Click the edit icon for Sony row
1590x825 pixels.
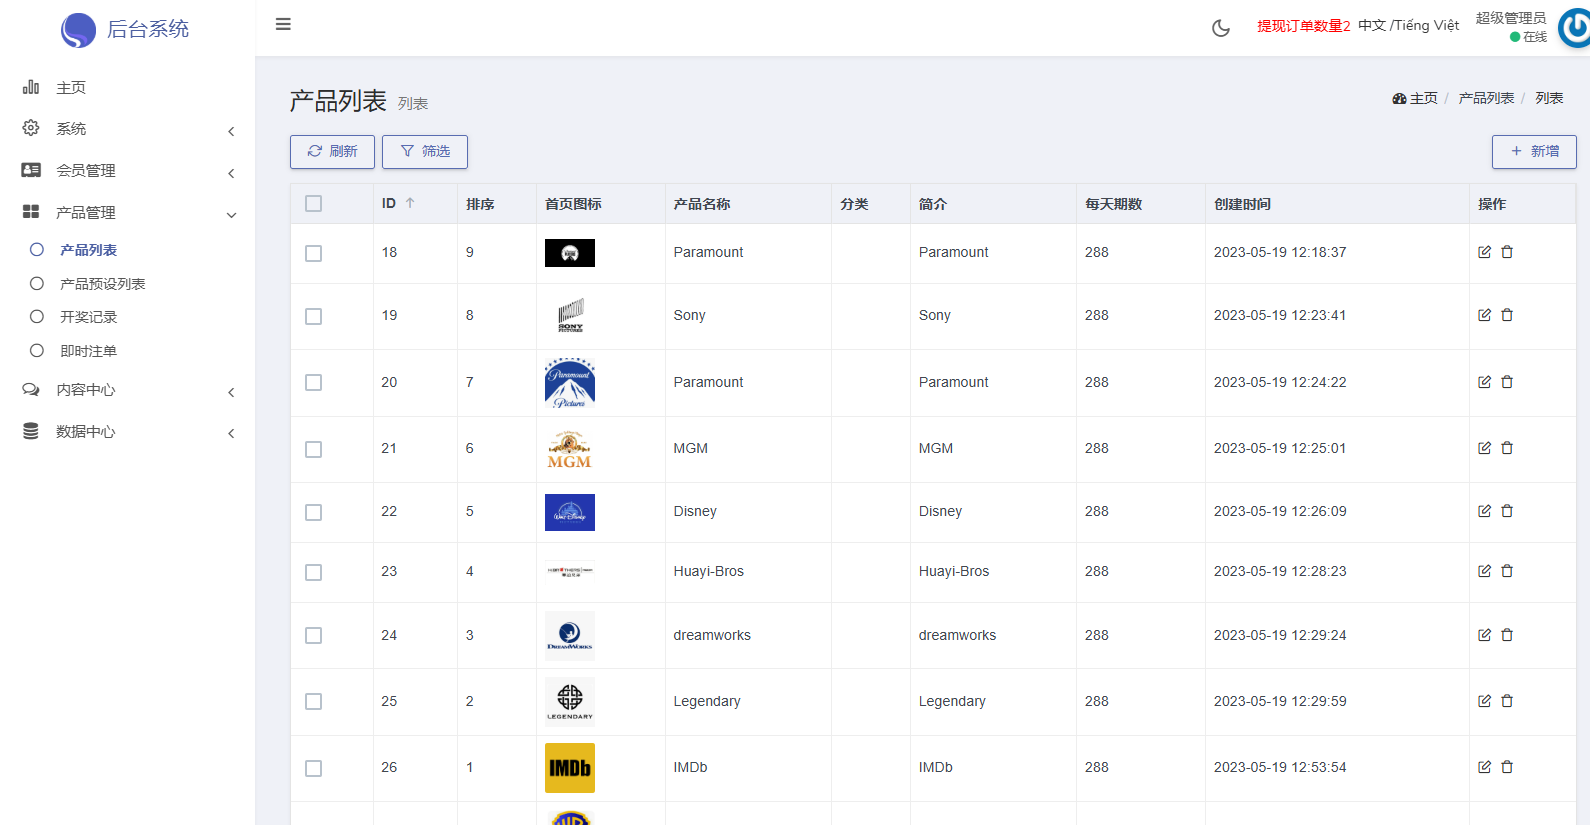(x=1484, y=315)
